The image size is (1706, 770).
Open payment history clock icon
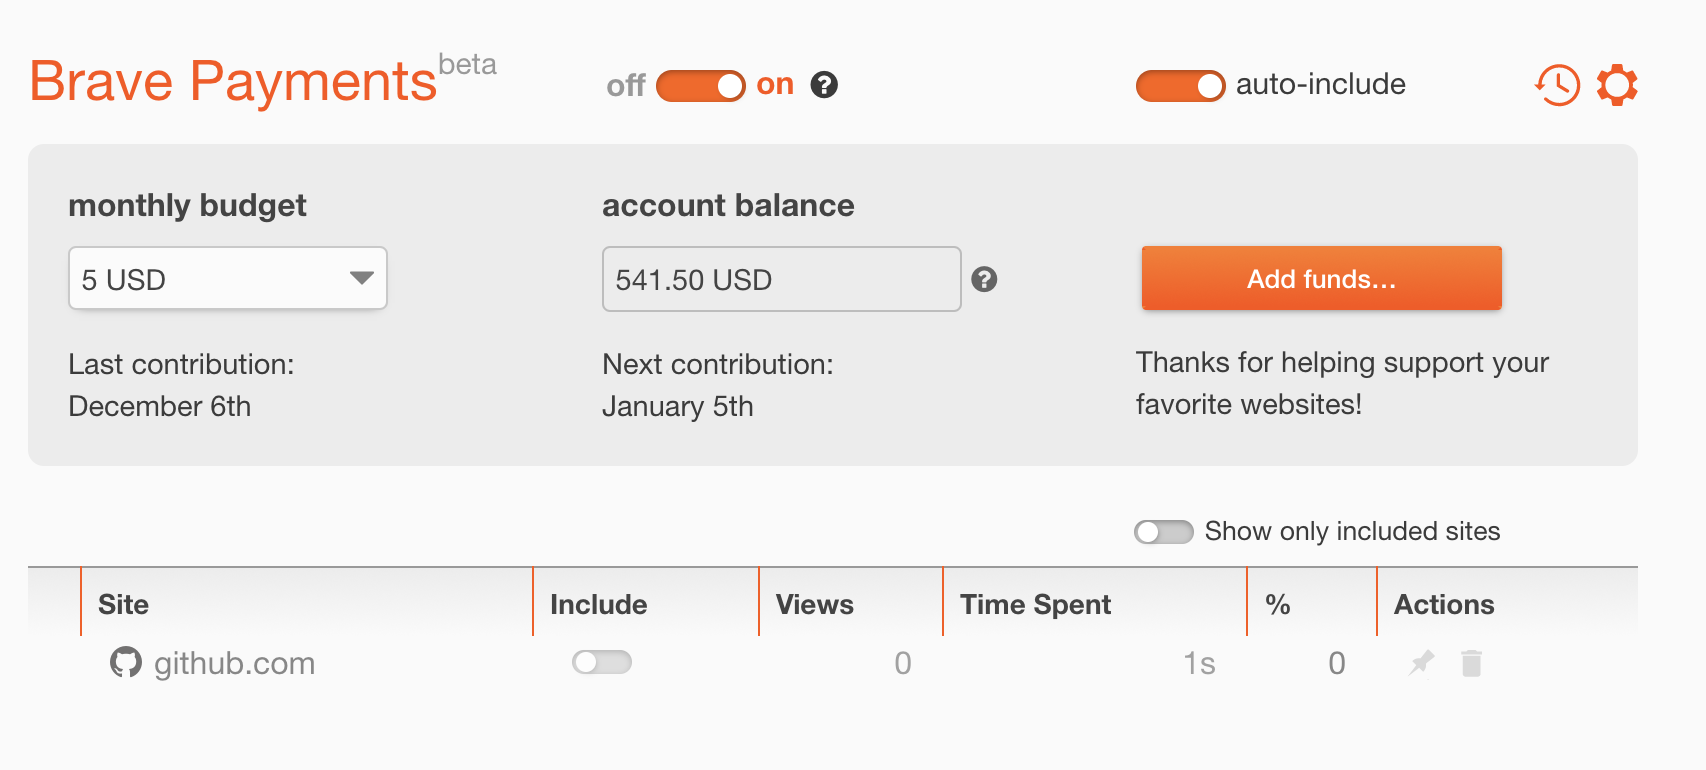pos(1557,85)
